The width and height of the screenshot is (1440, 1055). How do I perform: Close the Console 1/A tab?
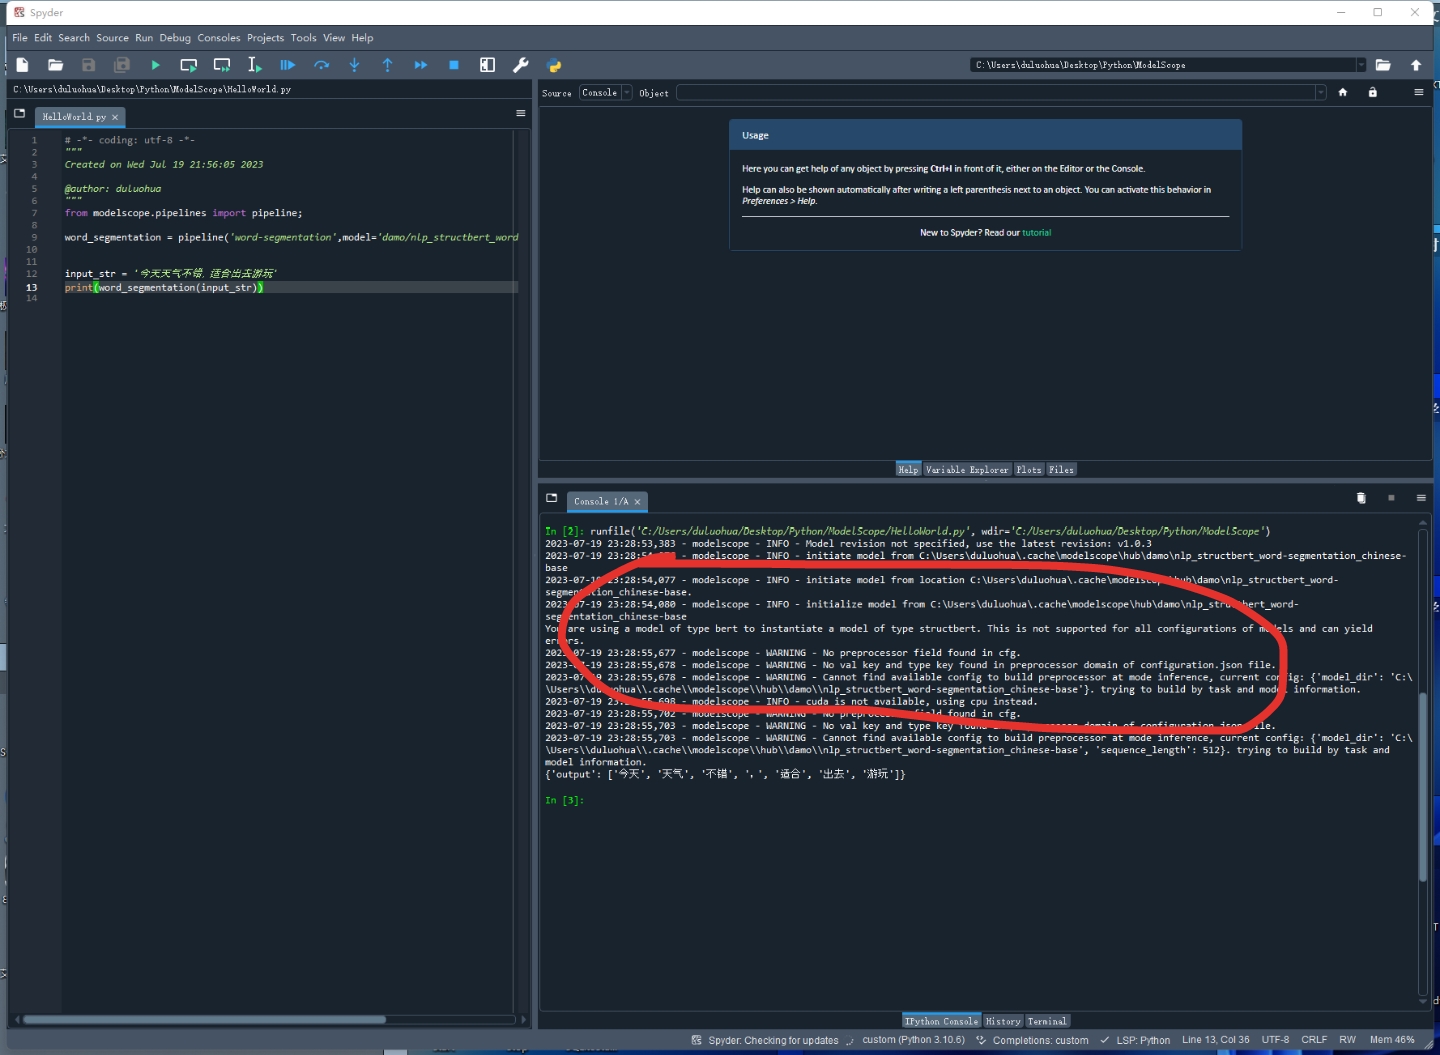[637, 502]
